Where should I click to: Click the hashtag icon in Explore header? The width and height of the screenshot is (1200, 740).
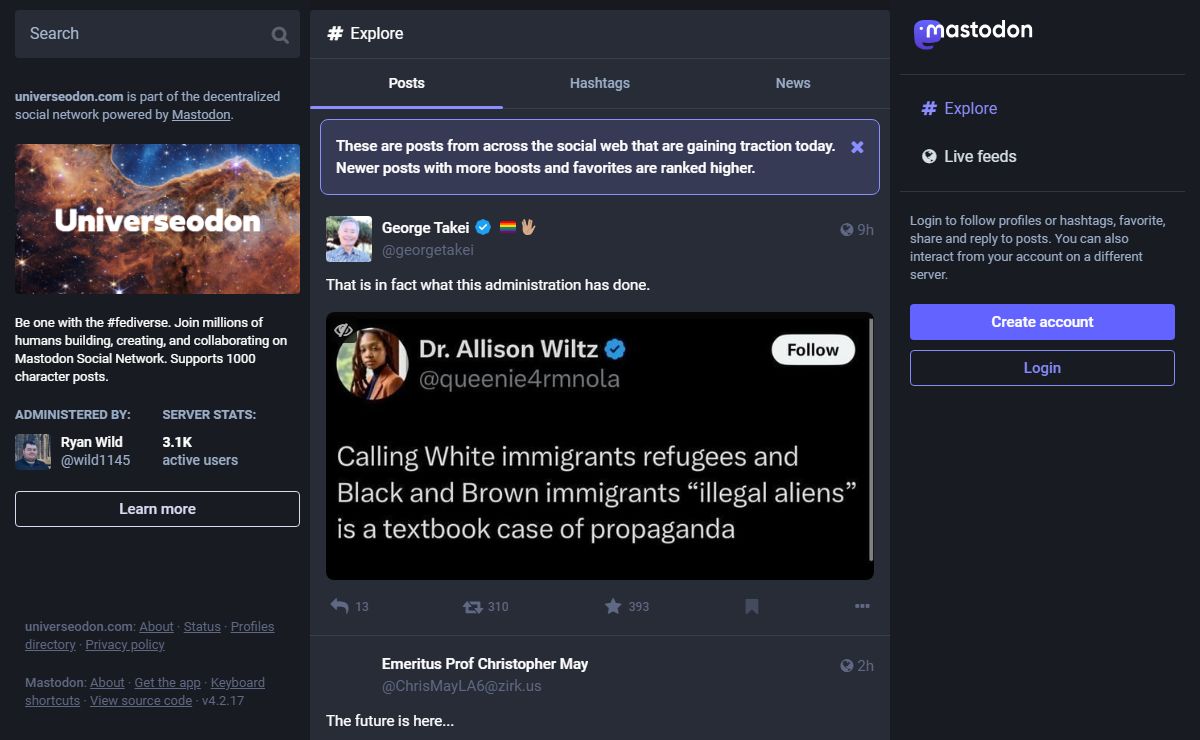(x=335, y=33)
